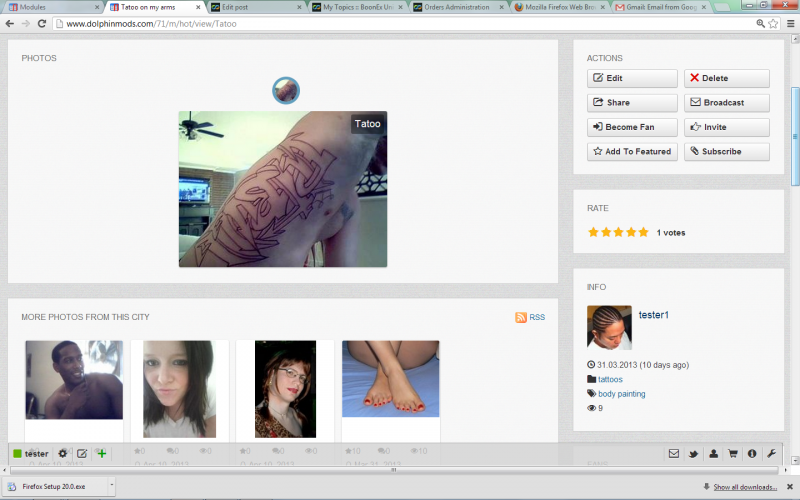Open tester1 profile link
800x500 pixels.
[x=654, y=315]
